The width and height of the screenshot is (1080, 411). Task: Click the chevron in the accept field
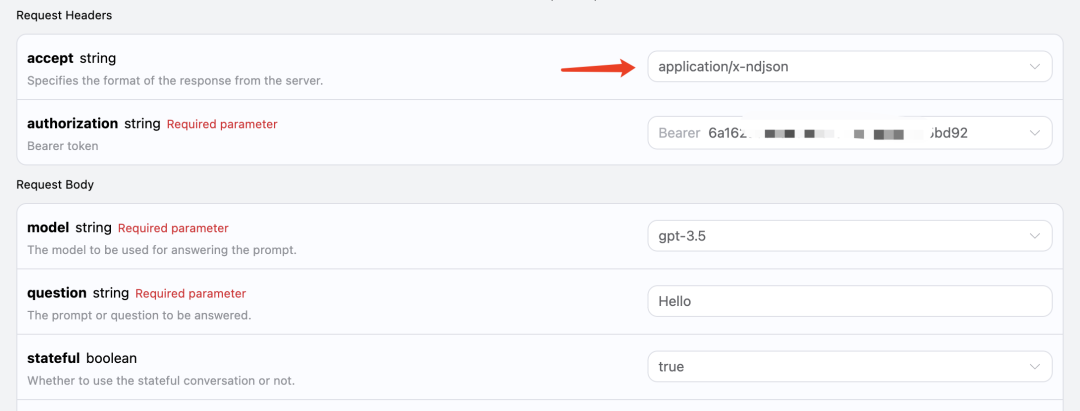(1034, 67)
